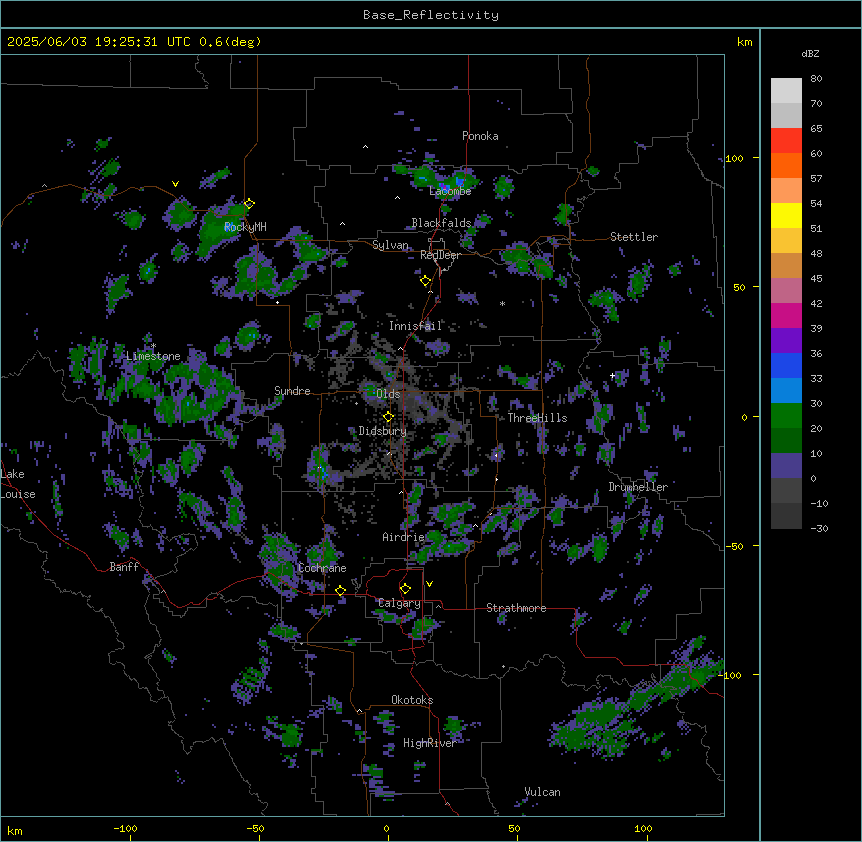862x842 pixels.
Task: Click the Lake Louise label at left edge
Action: 18,484
